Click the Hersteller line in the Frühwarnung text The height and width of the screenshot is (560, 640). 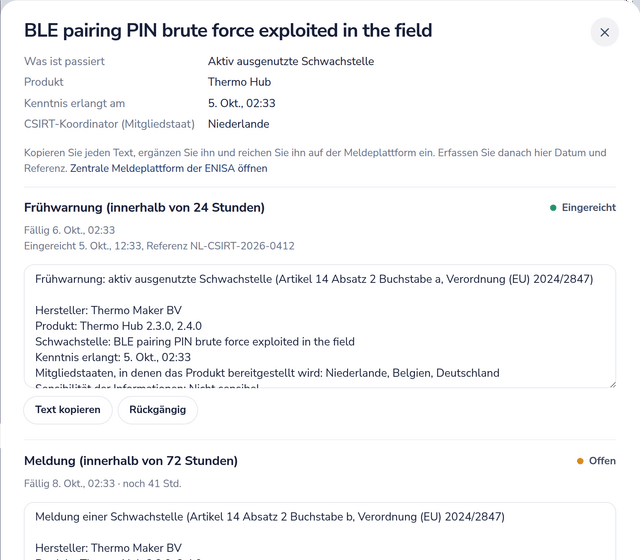click(109, 310)
